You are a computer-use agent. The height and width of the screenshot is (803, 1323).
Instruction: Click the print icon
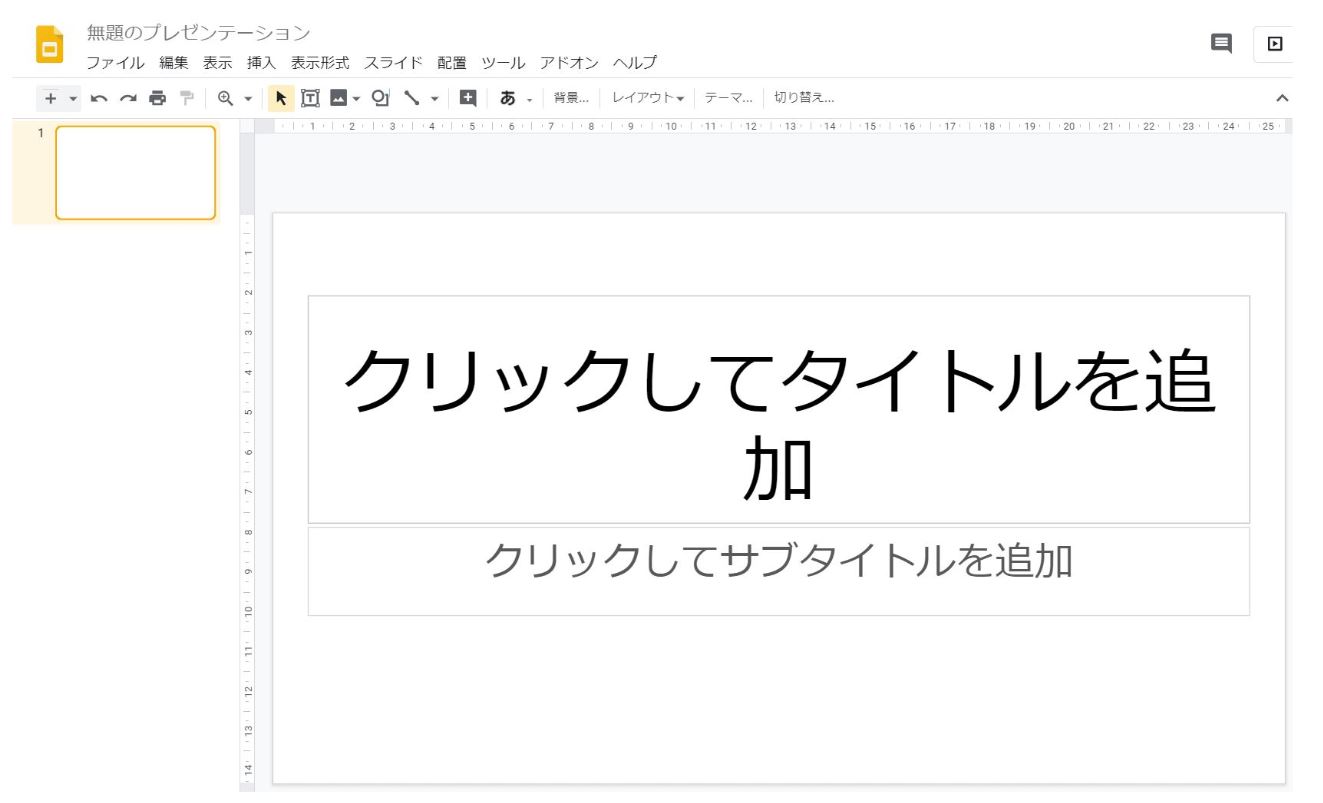157,98
